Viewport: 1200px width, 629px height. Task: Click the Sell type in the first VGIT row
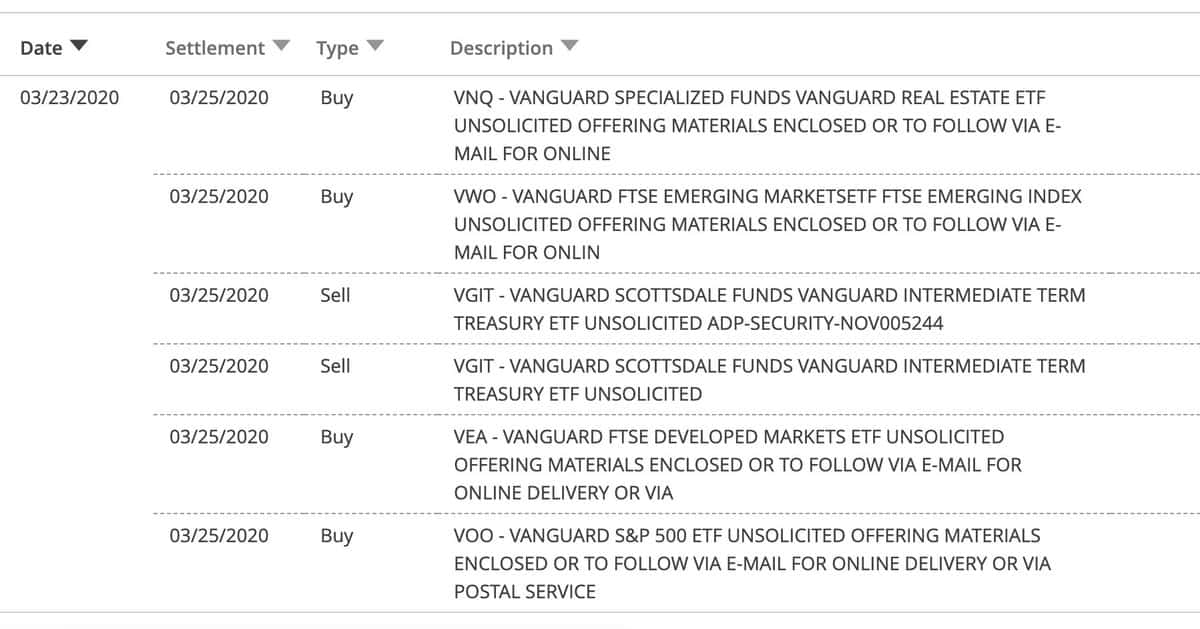click(x=335, y=296)
